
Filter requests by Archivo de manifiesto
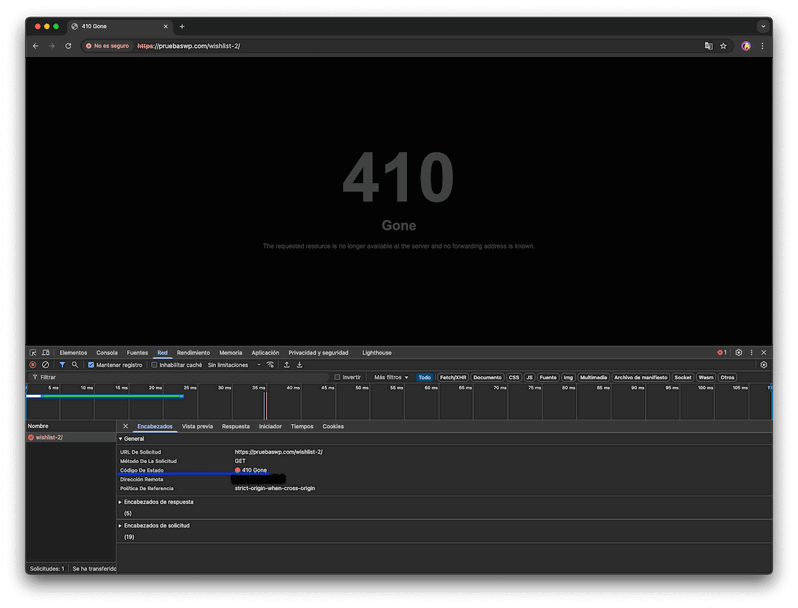[641, 378]
